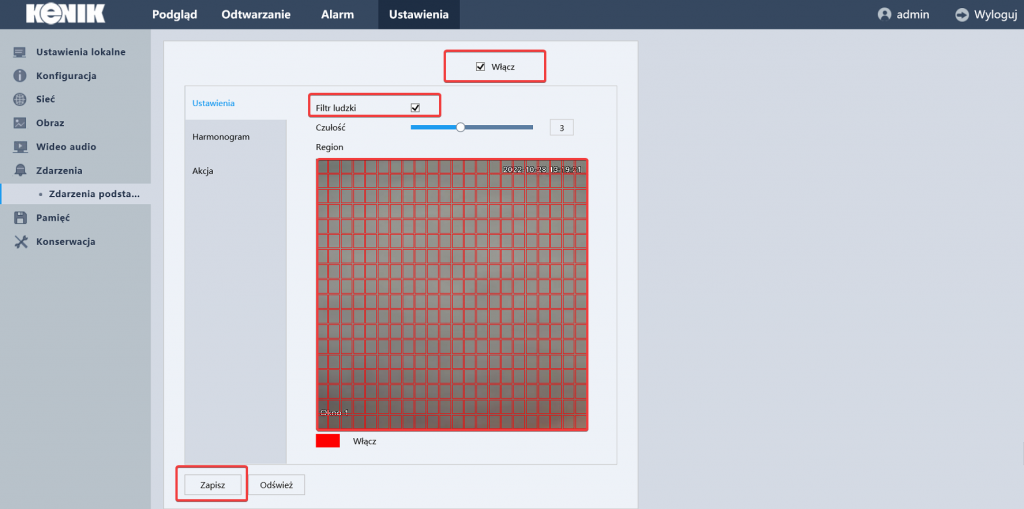1024x509 pixels.
Task: Click the picture icon beside Obraz
Action: [x=19, y=123]
